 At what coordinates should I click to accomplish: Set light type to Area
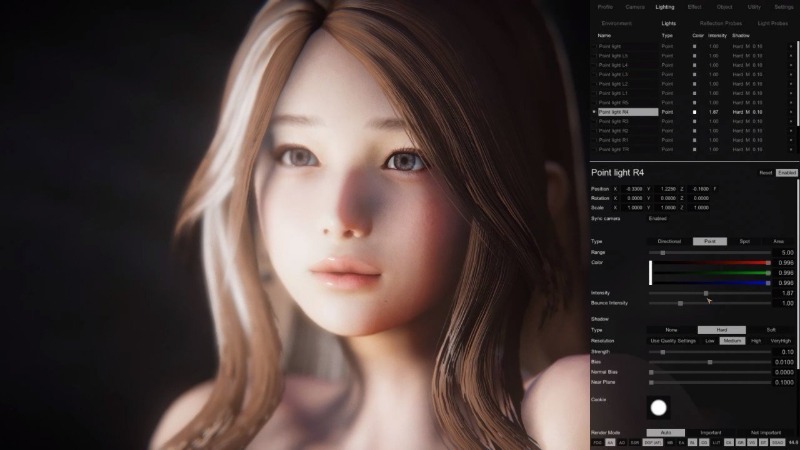tap(779, 241)
